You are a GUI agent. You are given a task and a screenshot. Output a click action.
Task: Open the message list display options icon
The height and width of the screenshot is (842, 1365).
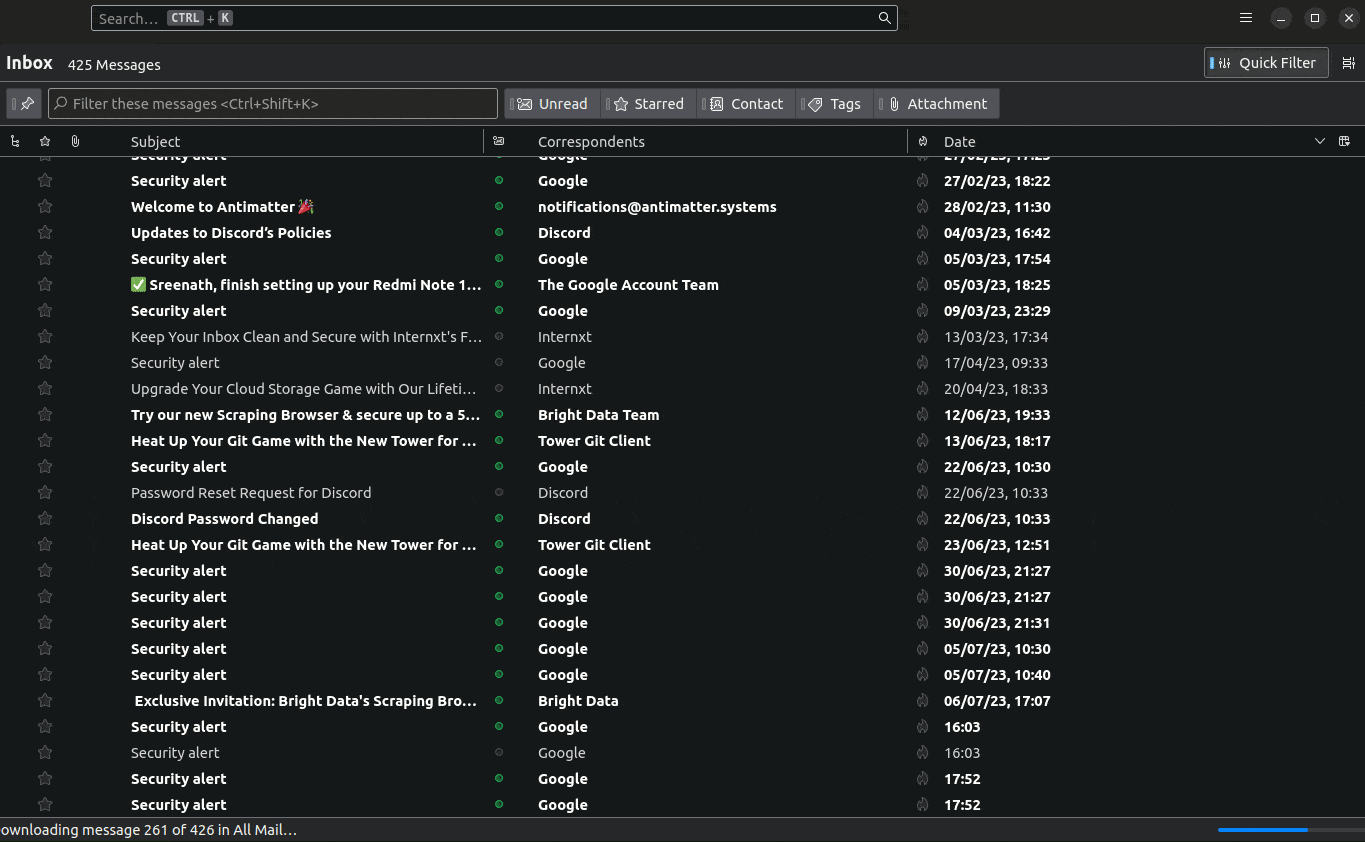[x=1348, y=62]
